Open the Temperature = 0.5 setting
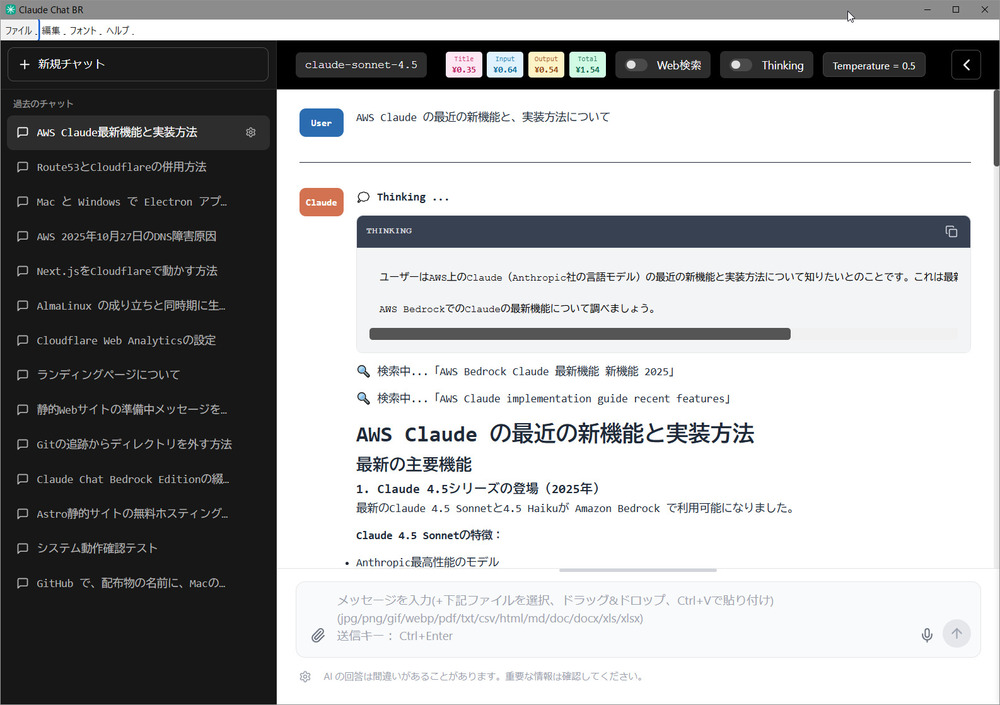The image size is (1000, 705). click(x=873, y=65)
